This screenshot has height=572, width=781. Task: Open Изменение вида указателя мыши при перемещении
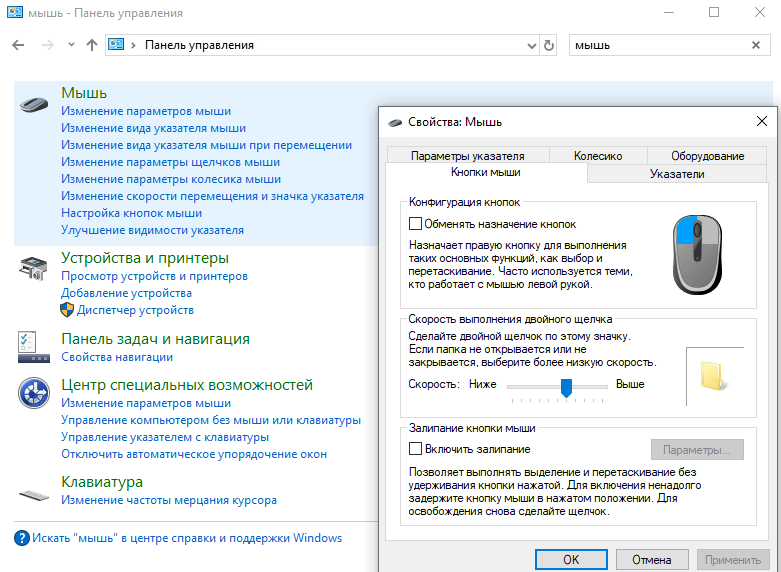pyautogui.click(x=207, y=145)
